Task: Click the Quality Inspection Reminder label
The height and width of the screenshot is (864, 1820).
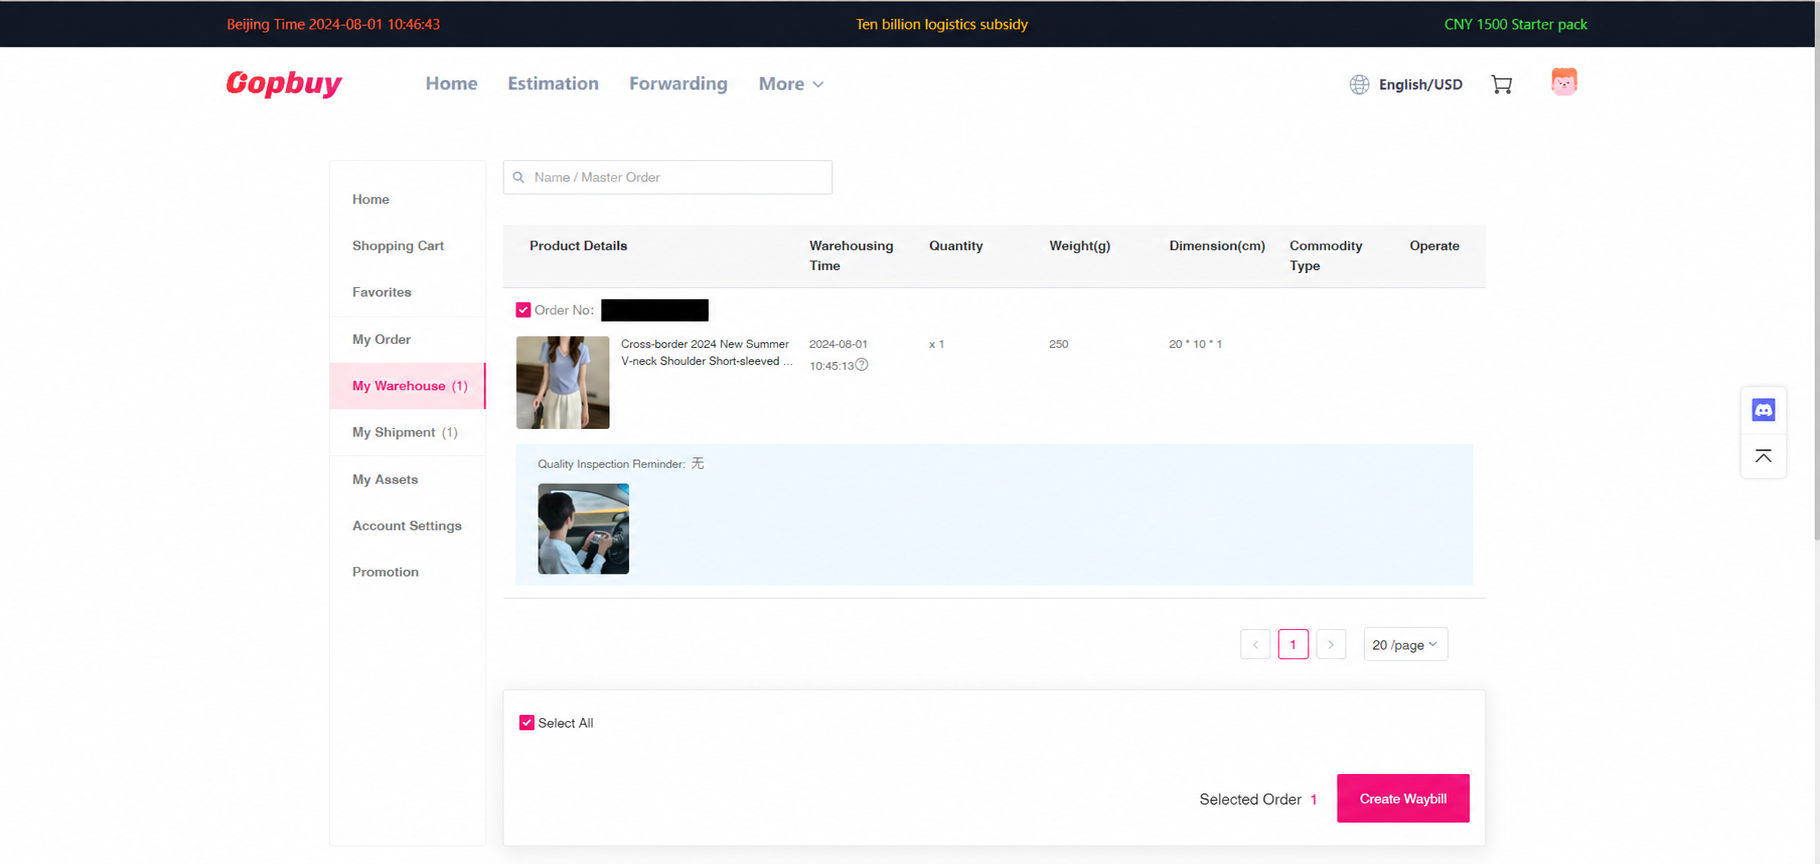Action: [611, 464]
